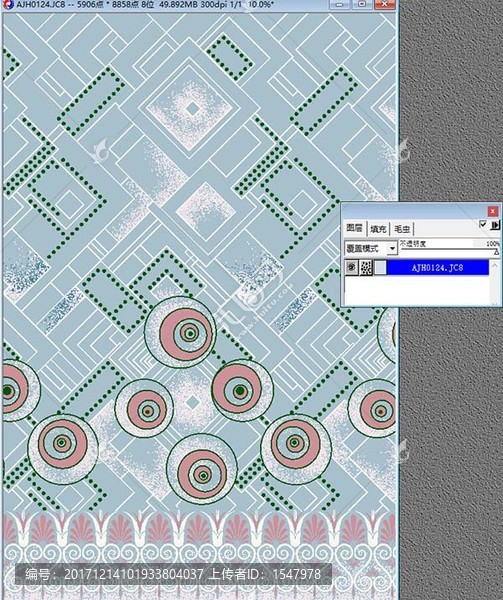503x600 pixels.
Task: Hide the AJH0124.JC8 layer via eye icon
Action: [x=352, y=267]
